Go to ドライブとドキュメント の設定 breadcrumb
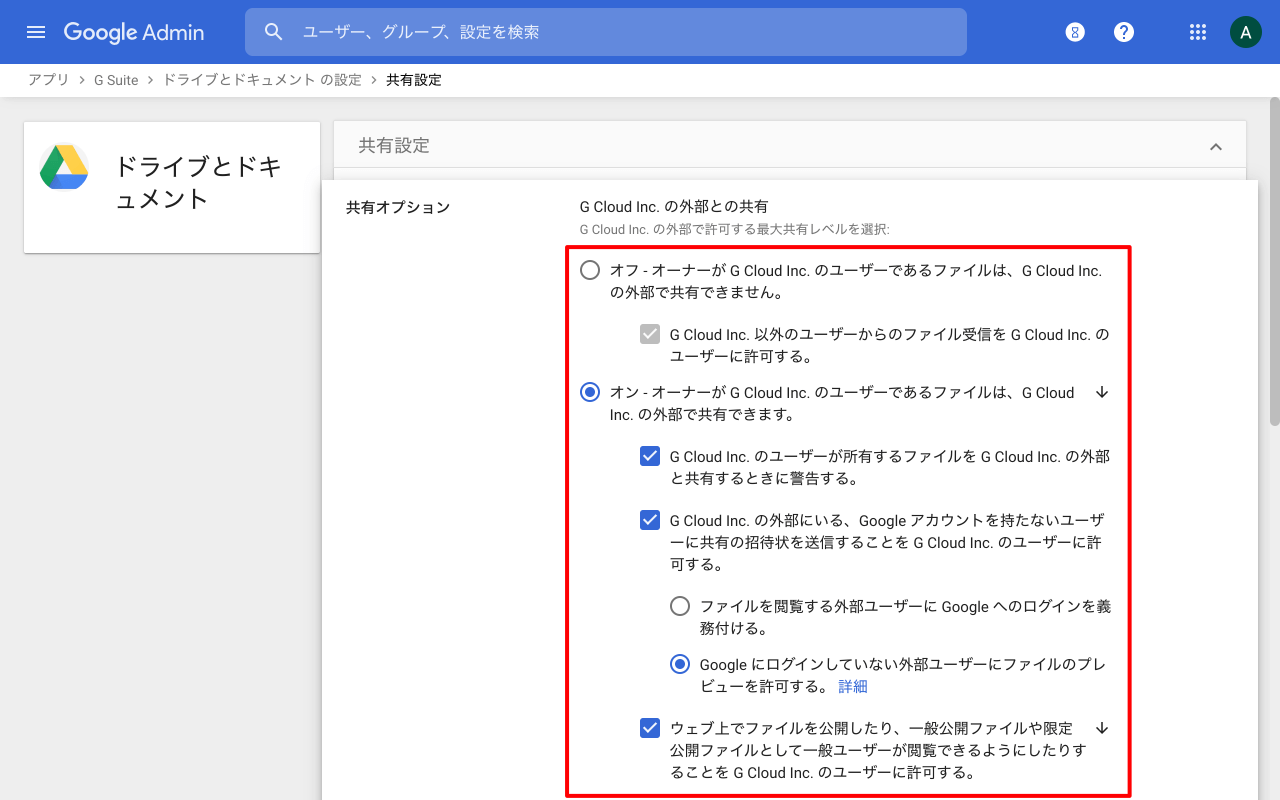Viewport: 1280px width, 800px height. point(262,80)
